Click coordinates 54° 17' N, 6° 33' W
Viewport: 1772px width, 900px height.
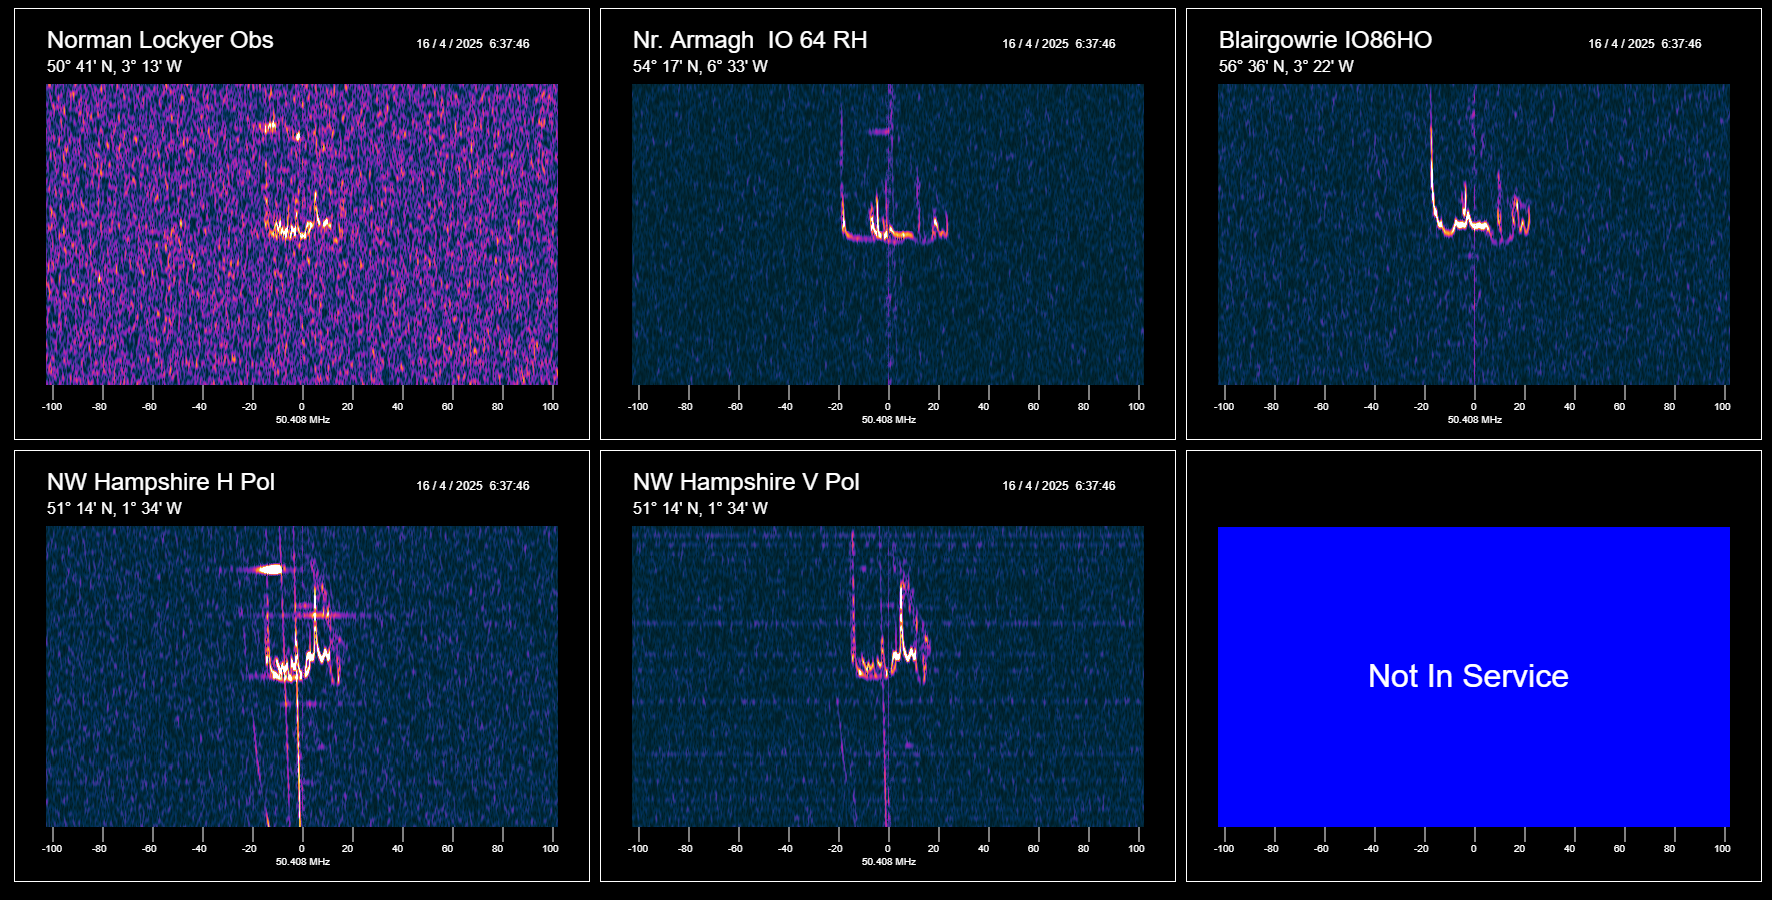[x=700, y=66]
